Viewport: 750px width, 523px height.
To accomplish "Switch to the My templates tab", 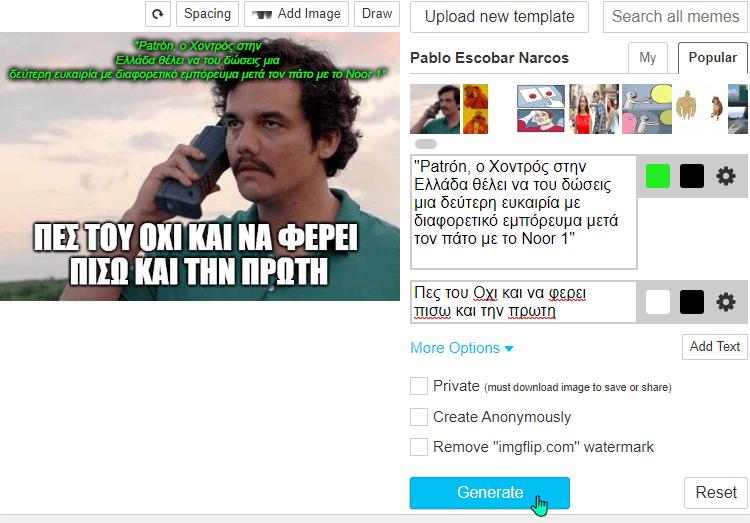I will coord(648,58).
